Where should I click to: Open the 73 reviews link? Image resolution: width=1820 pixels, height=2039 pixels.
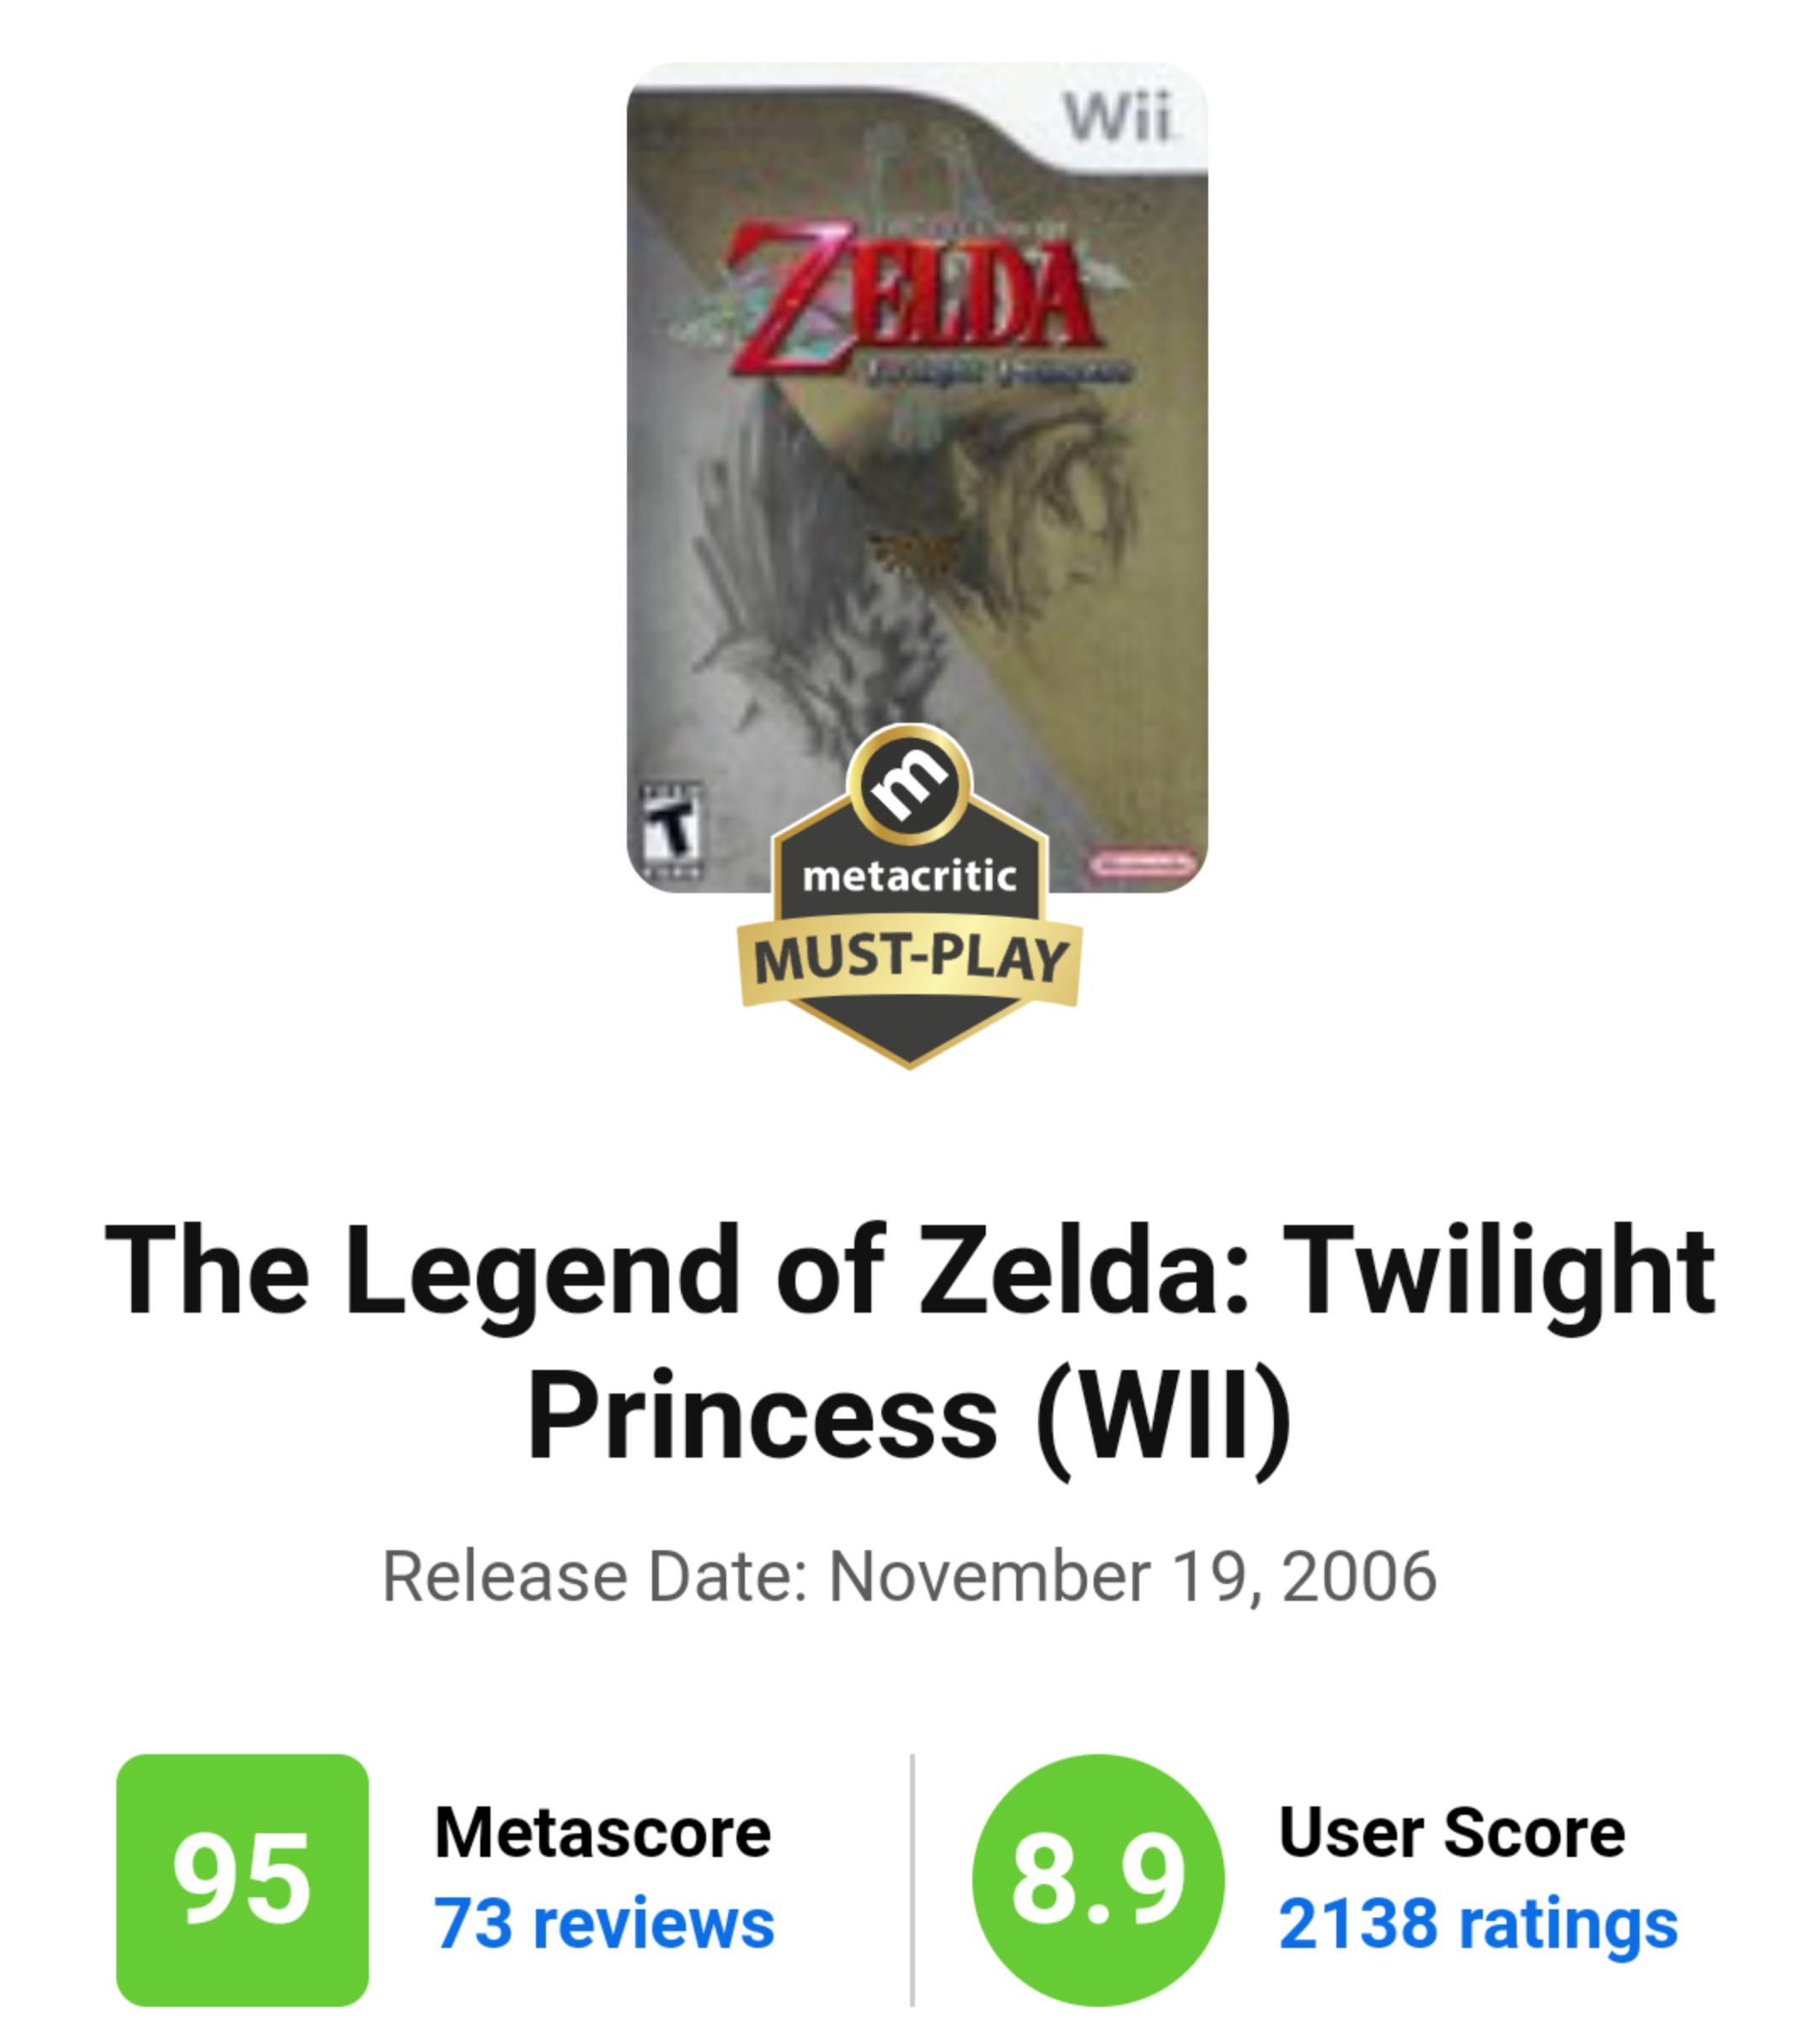(x=604, y=1923)
